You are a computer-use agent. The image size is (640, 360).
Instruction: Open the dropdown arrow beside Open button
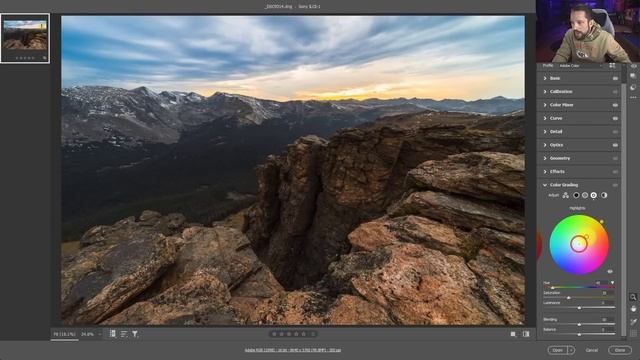(x=571, y=350)
